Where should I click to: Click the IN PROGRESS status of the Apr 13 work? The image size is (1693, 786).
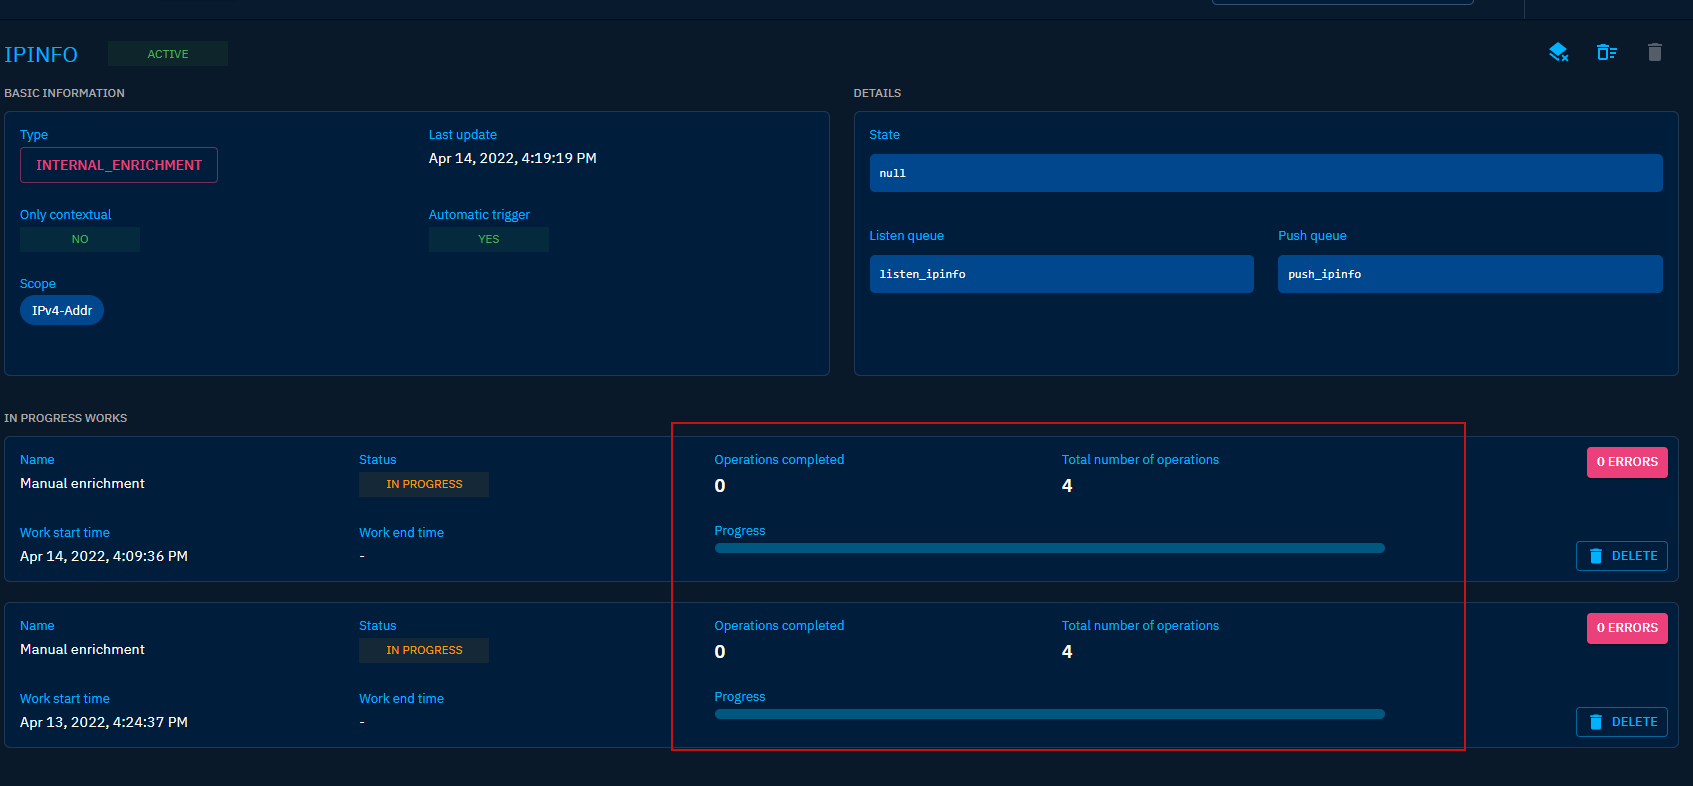[x=424, y=650]
